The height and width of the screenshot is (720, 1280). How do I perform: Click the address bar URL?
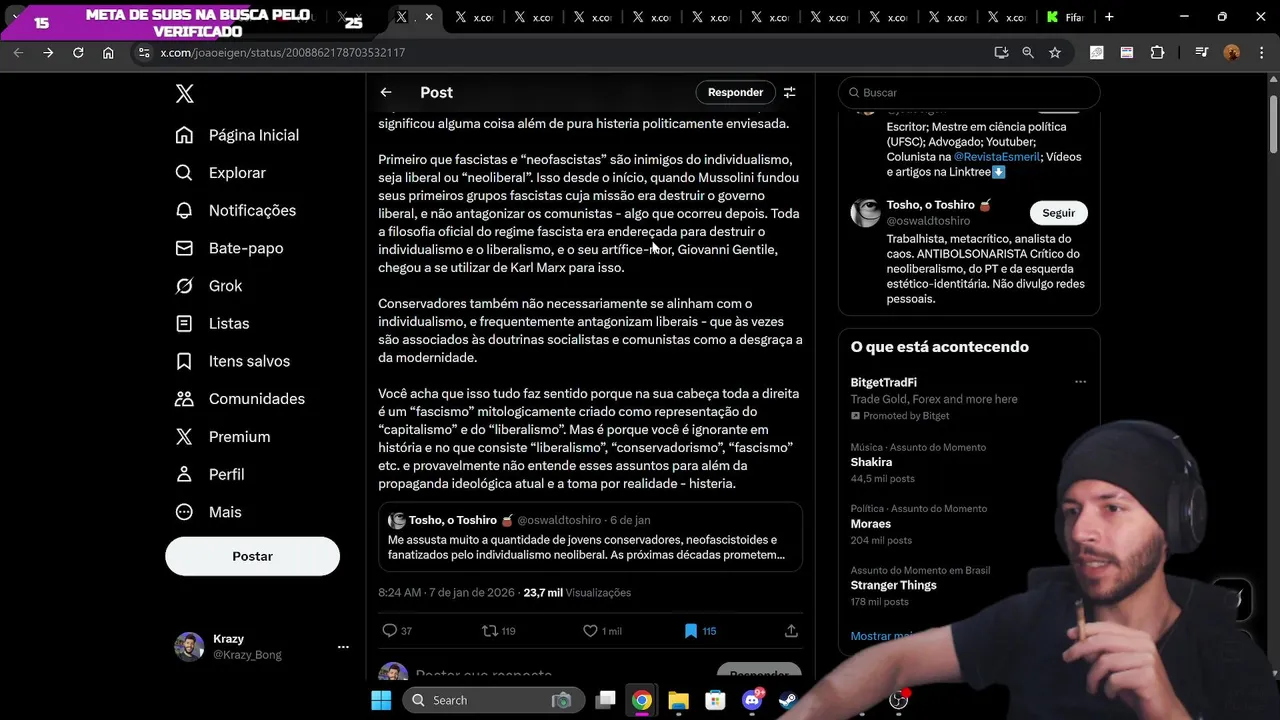(x=283, y=52)
